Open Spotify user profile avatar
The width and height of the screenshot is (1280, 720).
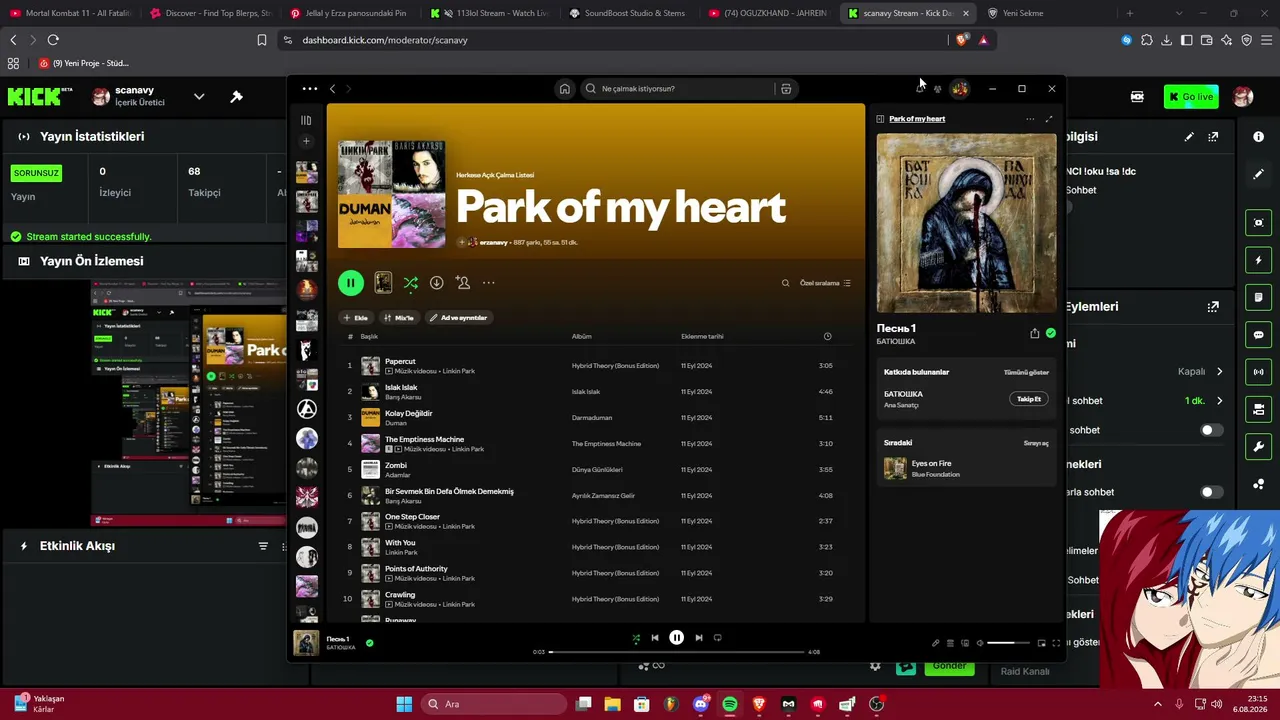click(960, 89)
